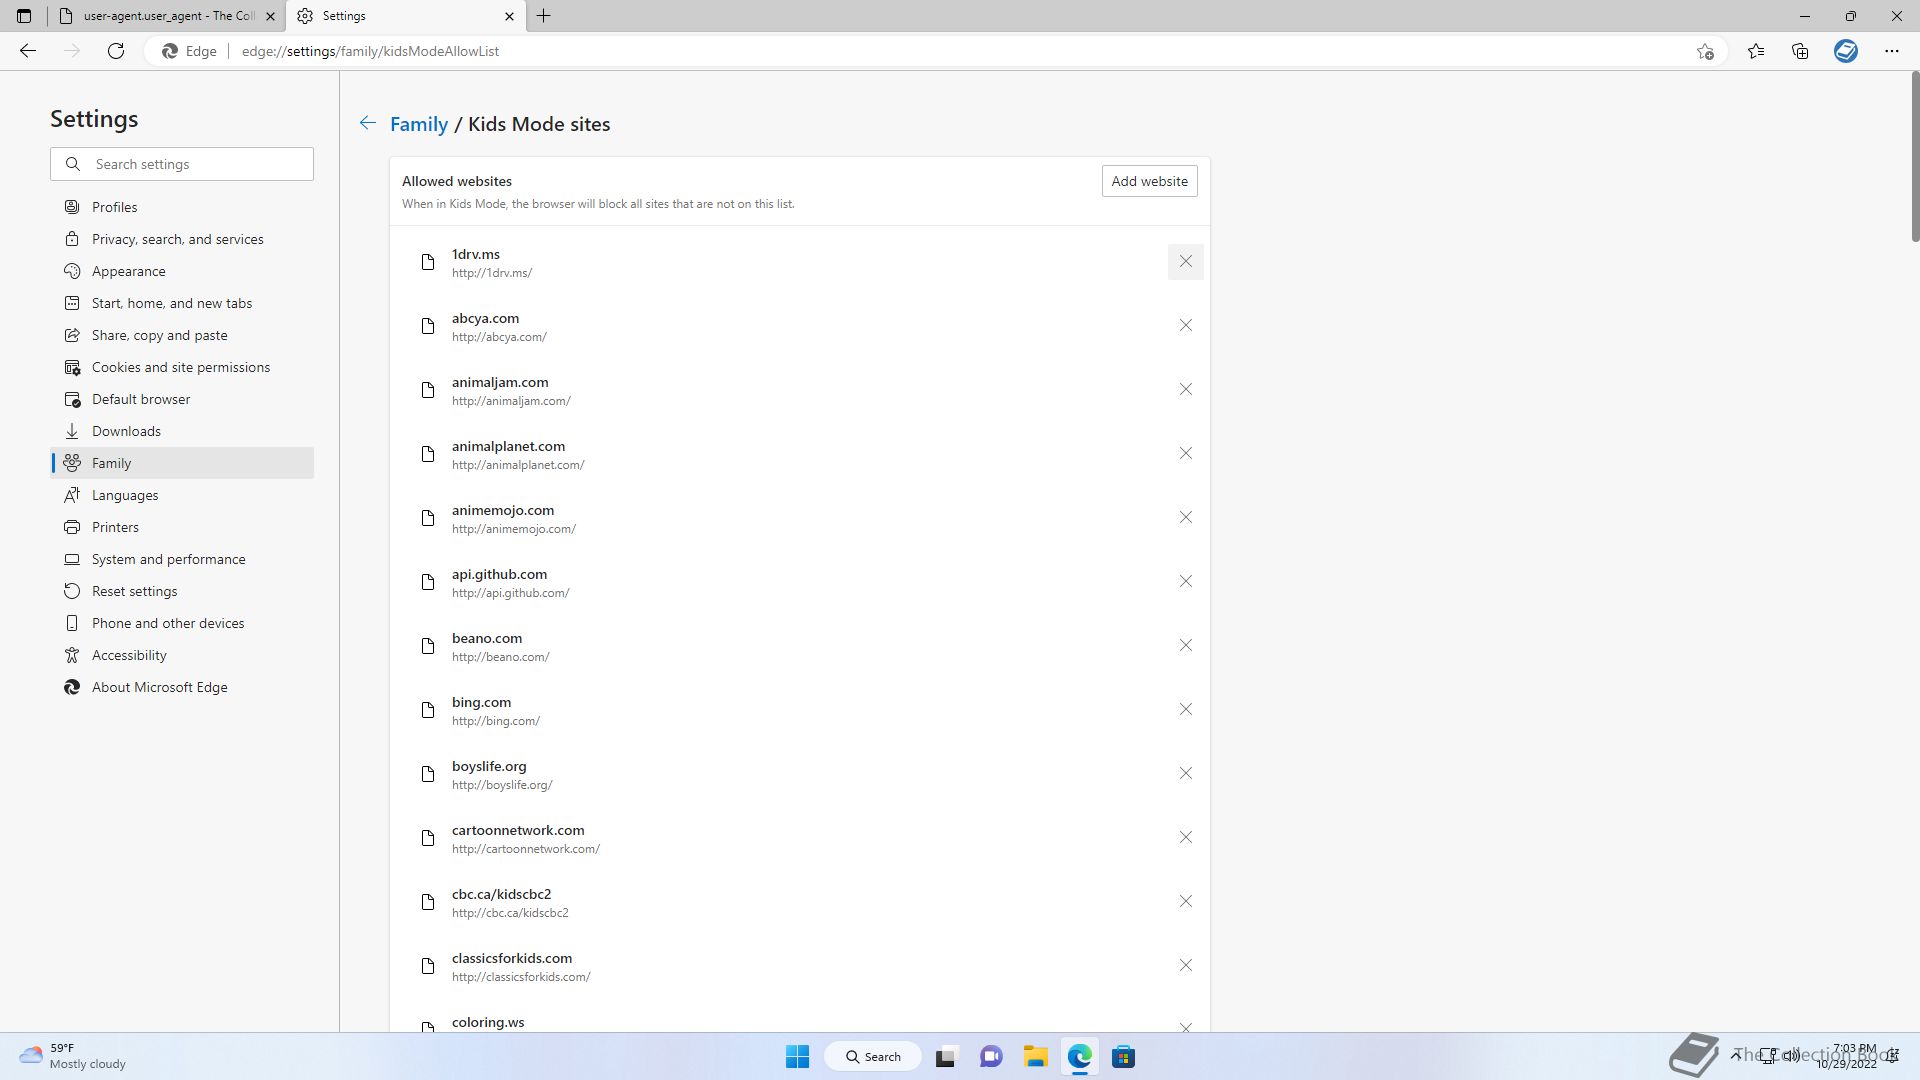Select the Family settings item
This screenshot has width=1920, height=1080.
click(182, 463)
